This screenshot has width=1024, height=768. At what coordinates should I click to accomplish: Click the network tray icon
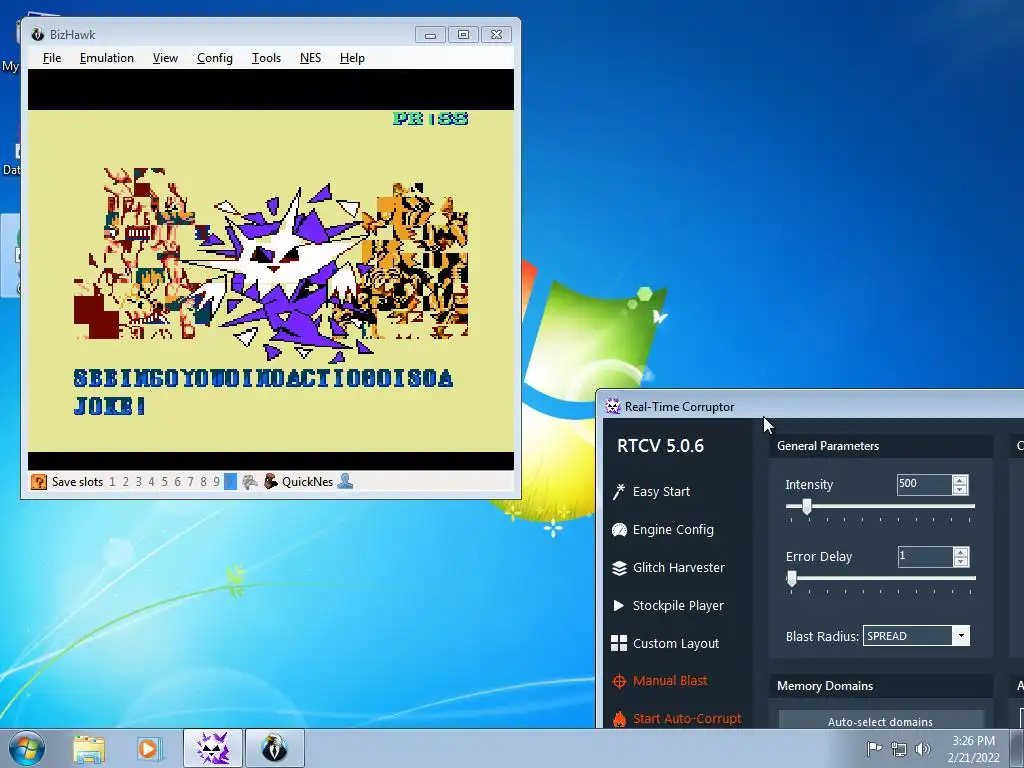click(899, 748)
